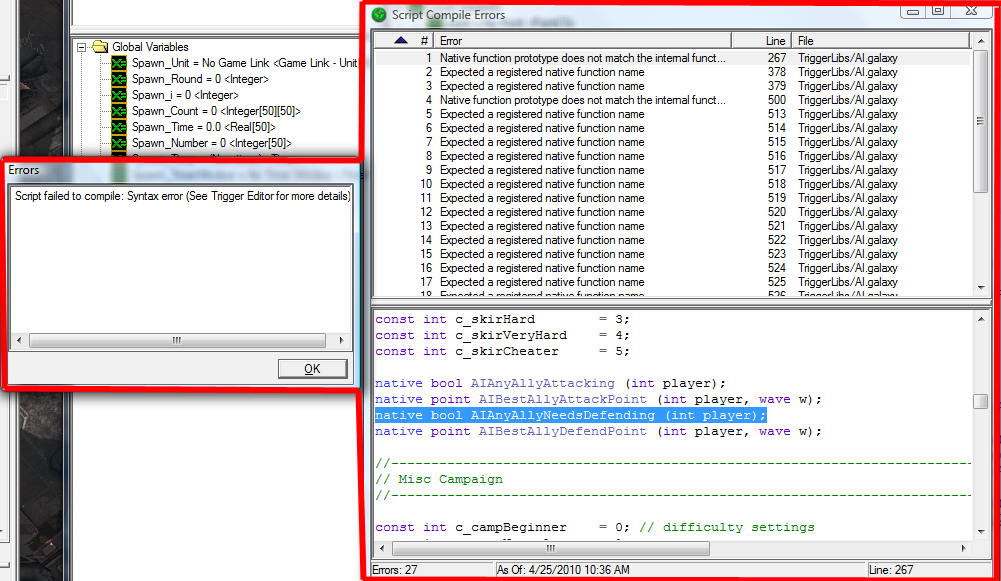Click the code pane horizontal scrollbar thumb

coord(550,548)
